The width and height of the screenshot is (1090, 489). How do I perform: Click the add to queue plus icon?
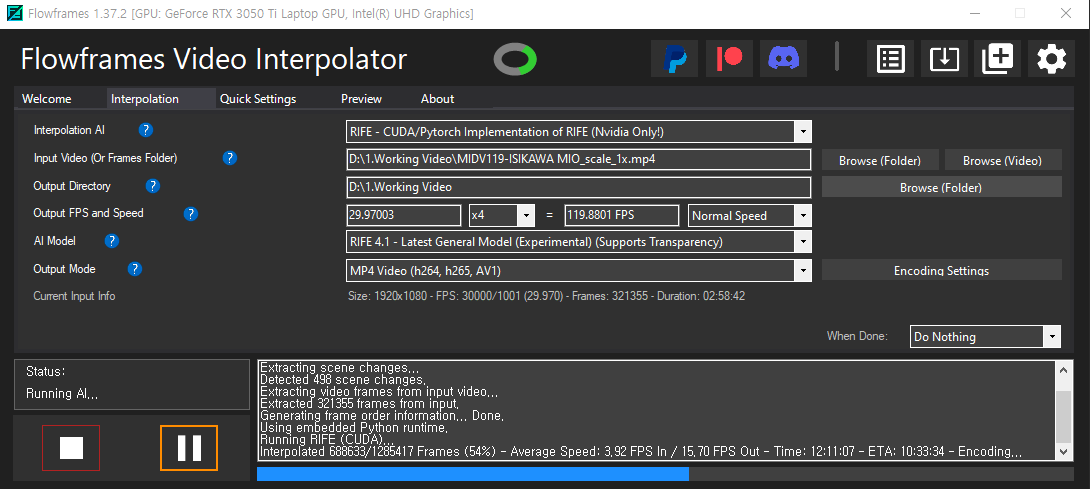(998, 58)
